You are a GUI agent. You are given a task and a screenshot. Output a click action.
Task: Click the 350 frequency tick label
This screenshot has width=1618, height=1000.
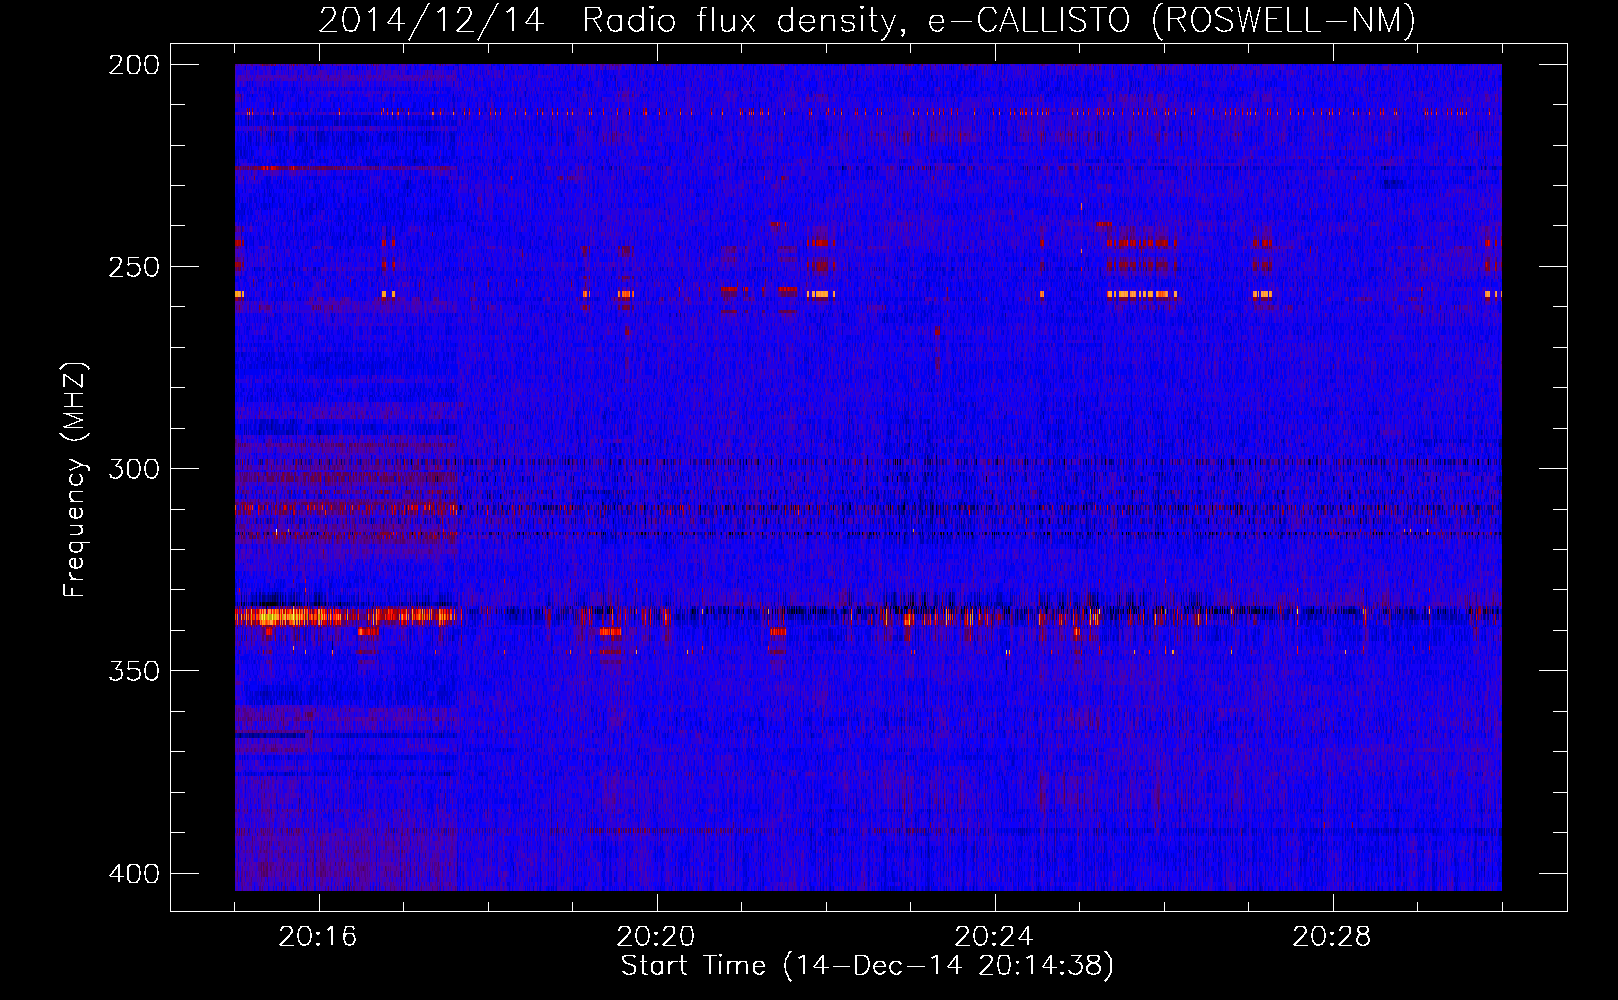[133, 671]
